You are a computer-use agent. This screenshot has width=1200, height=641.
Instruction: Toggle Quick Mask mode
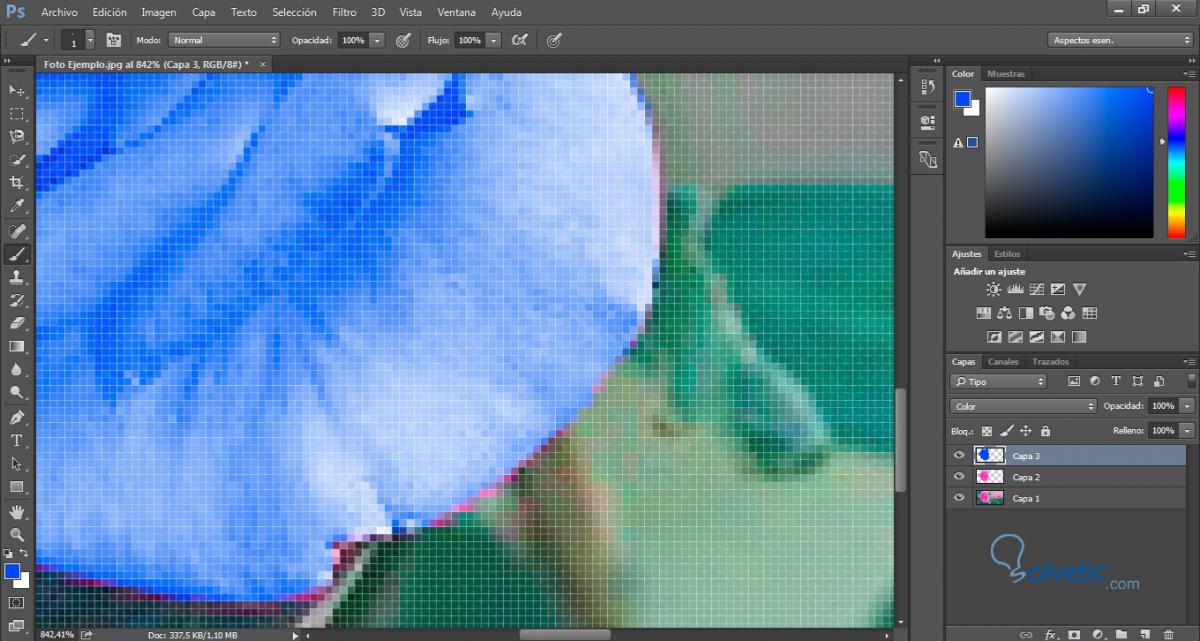pos(17,603)
